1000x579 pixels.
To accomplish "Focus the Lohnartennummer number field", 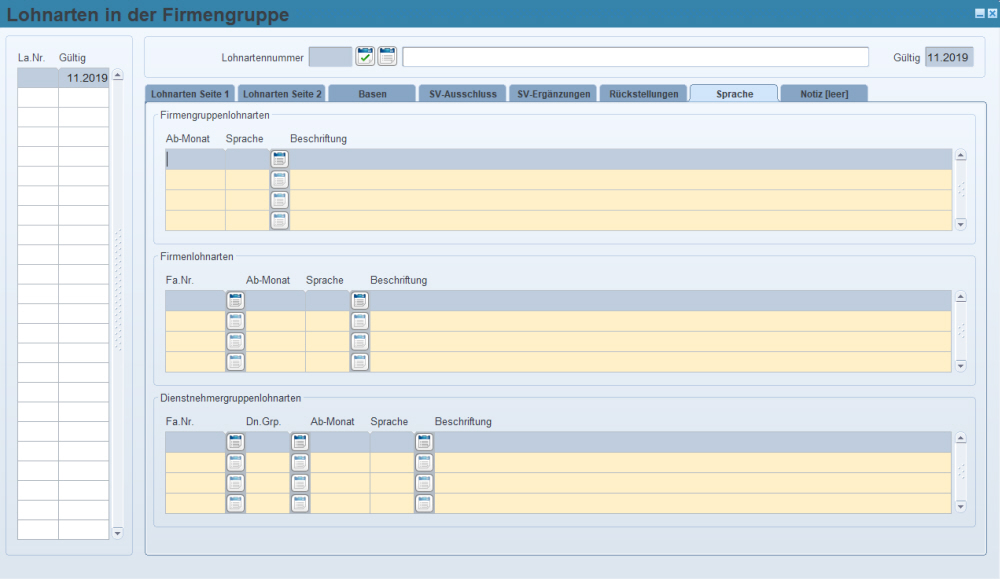I will [330, 57].
